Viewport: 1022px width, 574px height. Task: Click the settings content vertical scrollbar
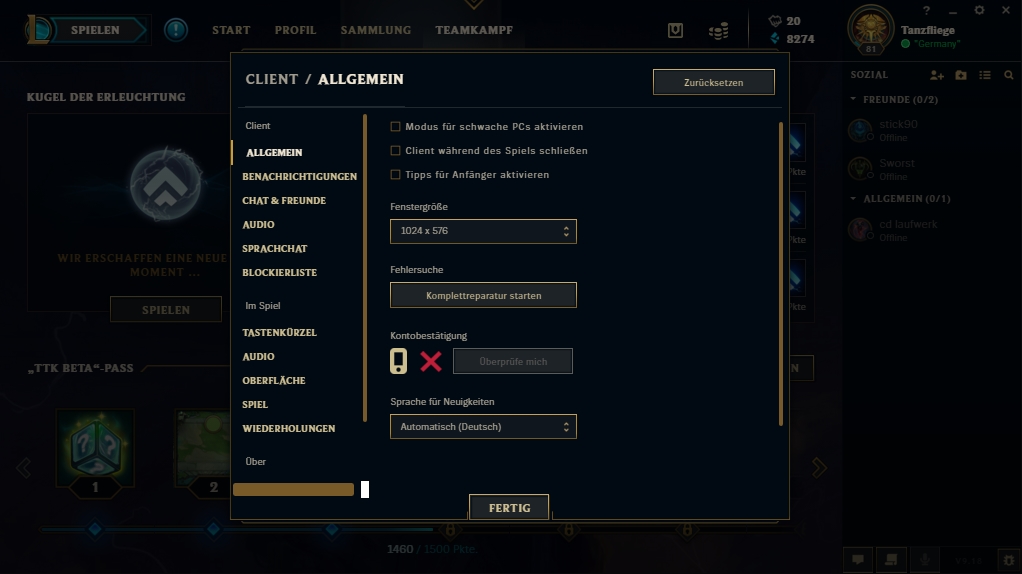coord(780,274)
